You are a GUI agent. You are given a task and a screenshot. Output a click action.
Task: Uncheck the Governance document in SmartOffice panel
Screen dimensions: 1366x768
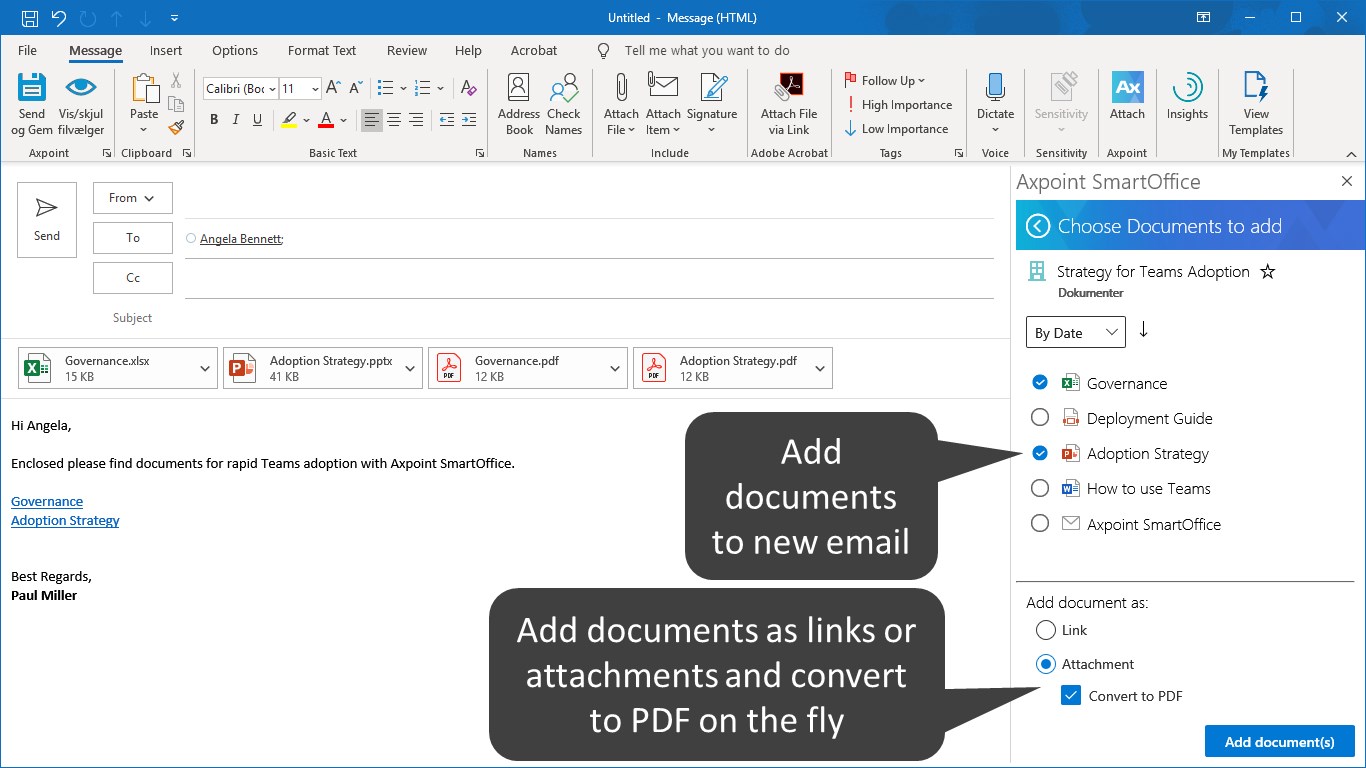click(x=1040, y=382)
